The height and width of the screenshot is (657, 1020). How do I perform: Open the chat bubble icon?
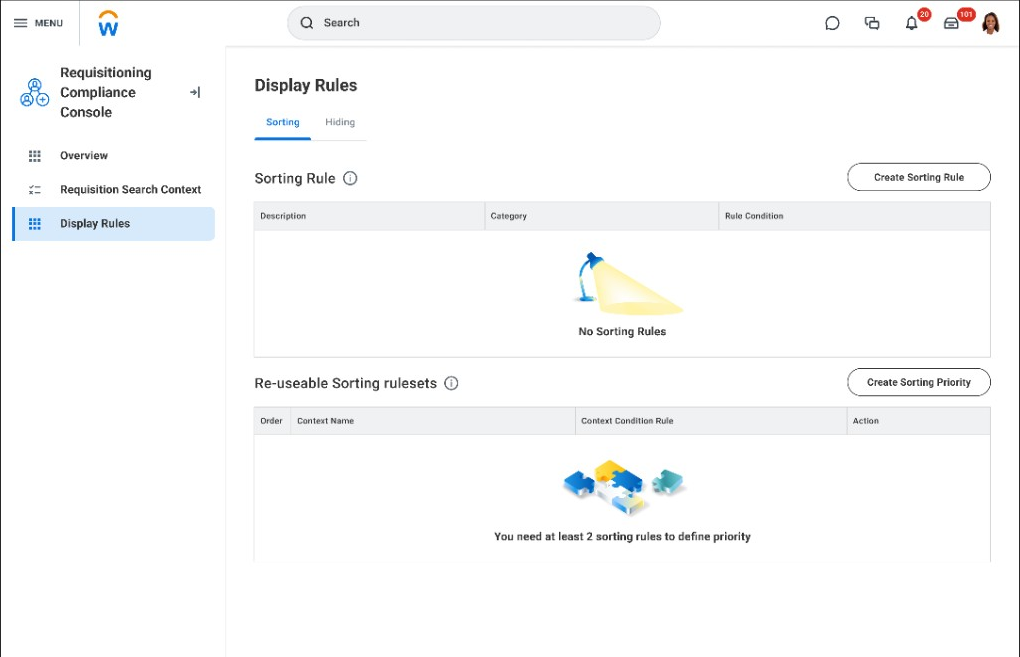point(832,23)
